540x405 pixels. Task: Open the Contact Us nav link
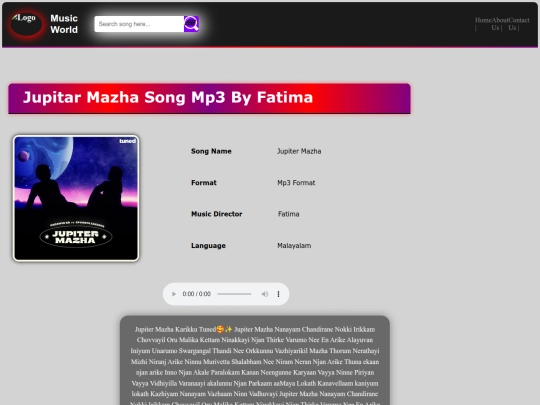(x=519, y=24)
